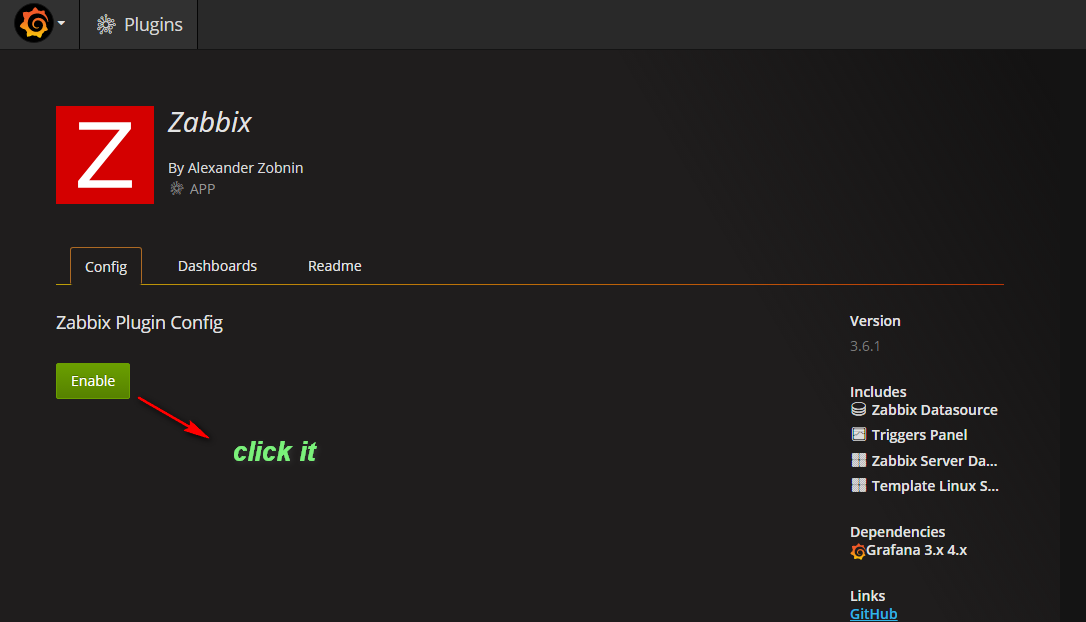Click the 'Zabbix Server Da...' text
The image size is (1086, 622).
[x=934, y=461]
